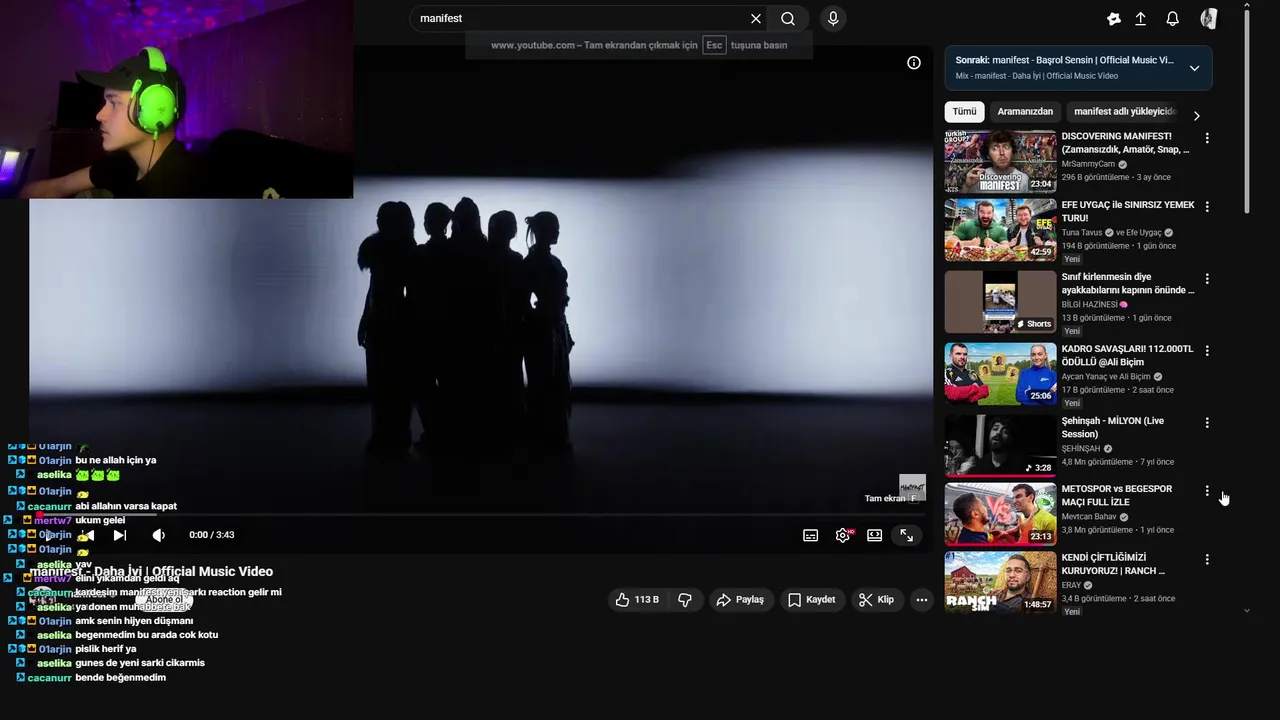Click the video progress bar
Image resolution: width=1280 pixels, height=720 pixels.
(x=481, y=516)
